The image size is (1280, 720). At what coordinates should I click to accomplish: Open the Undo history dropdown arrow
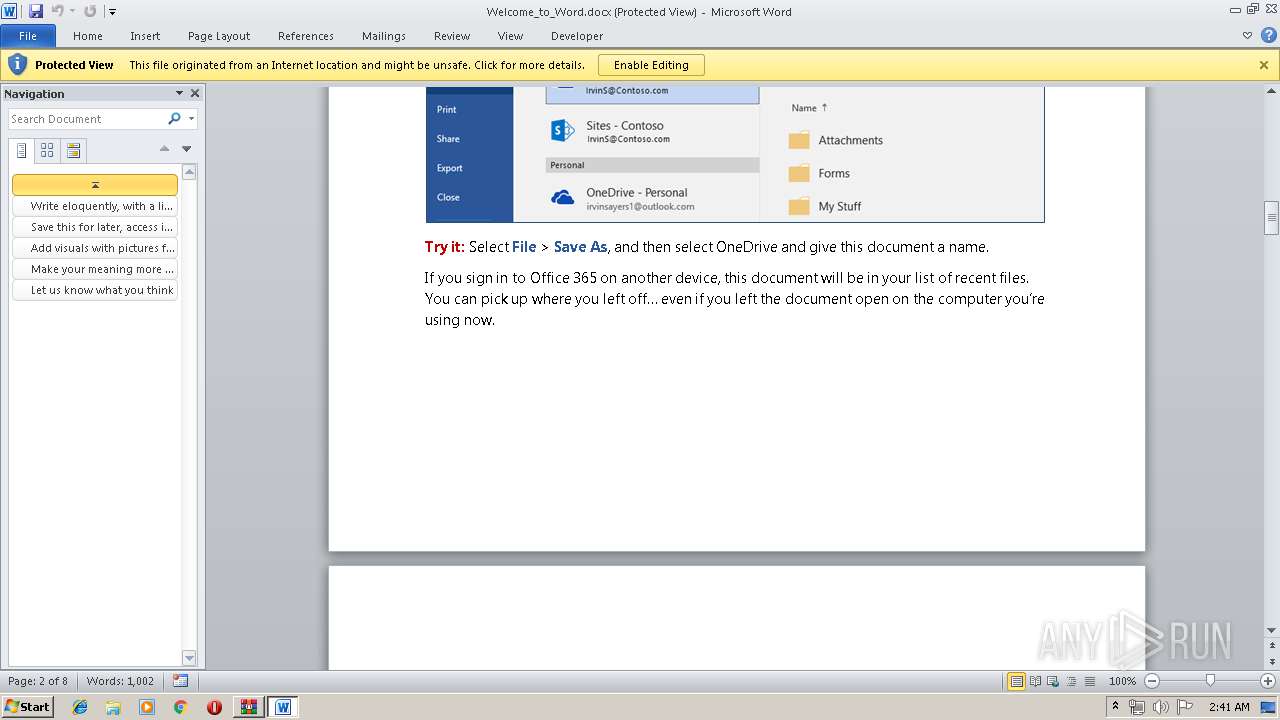tap(72, 12)
